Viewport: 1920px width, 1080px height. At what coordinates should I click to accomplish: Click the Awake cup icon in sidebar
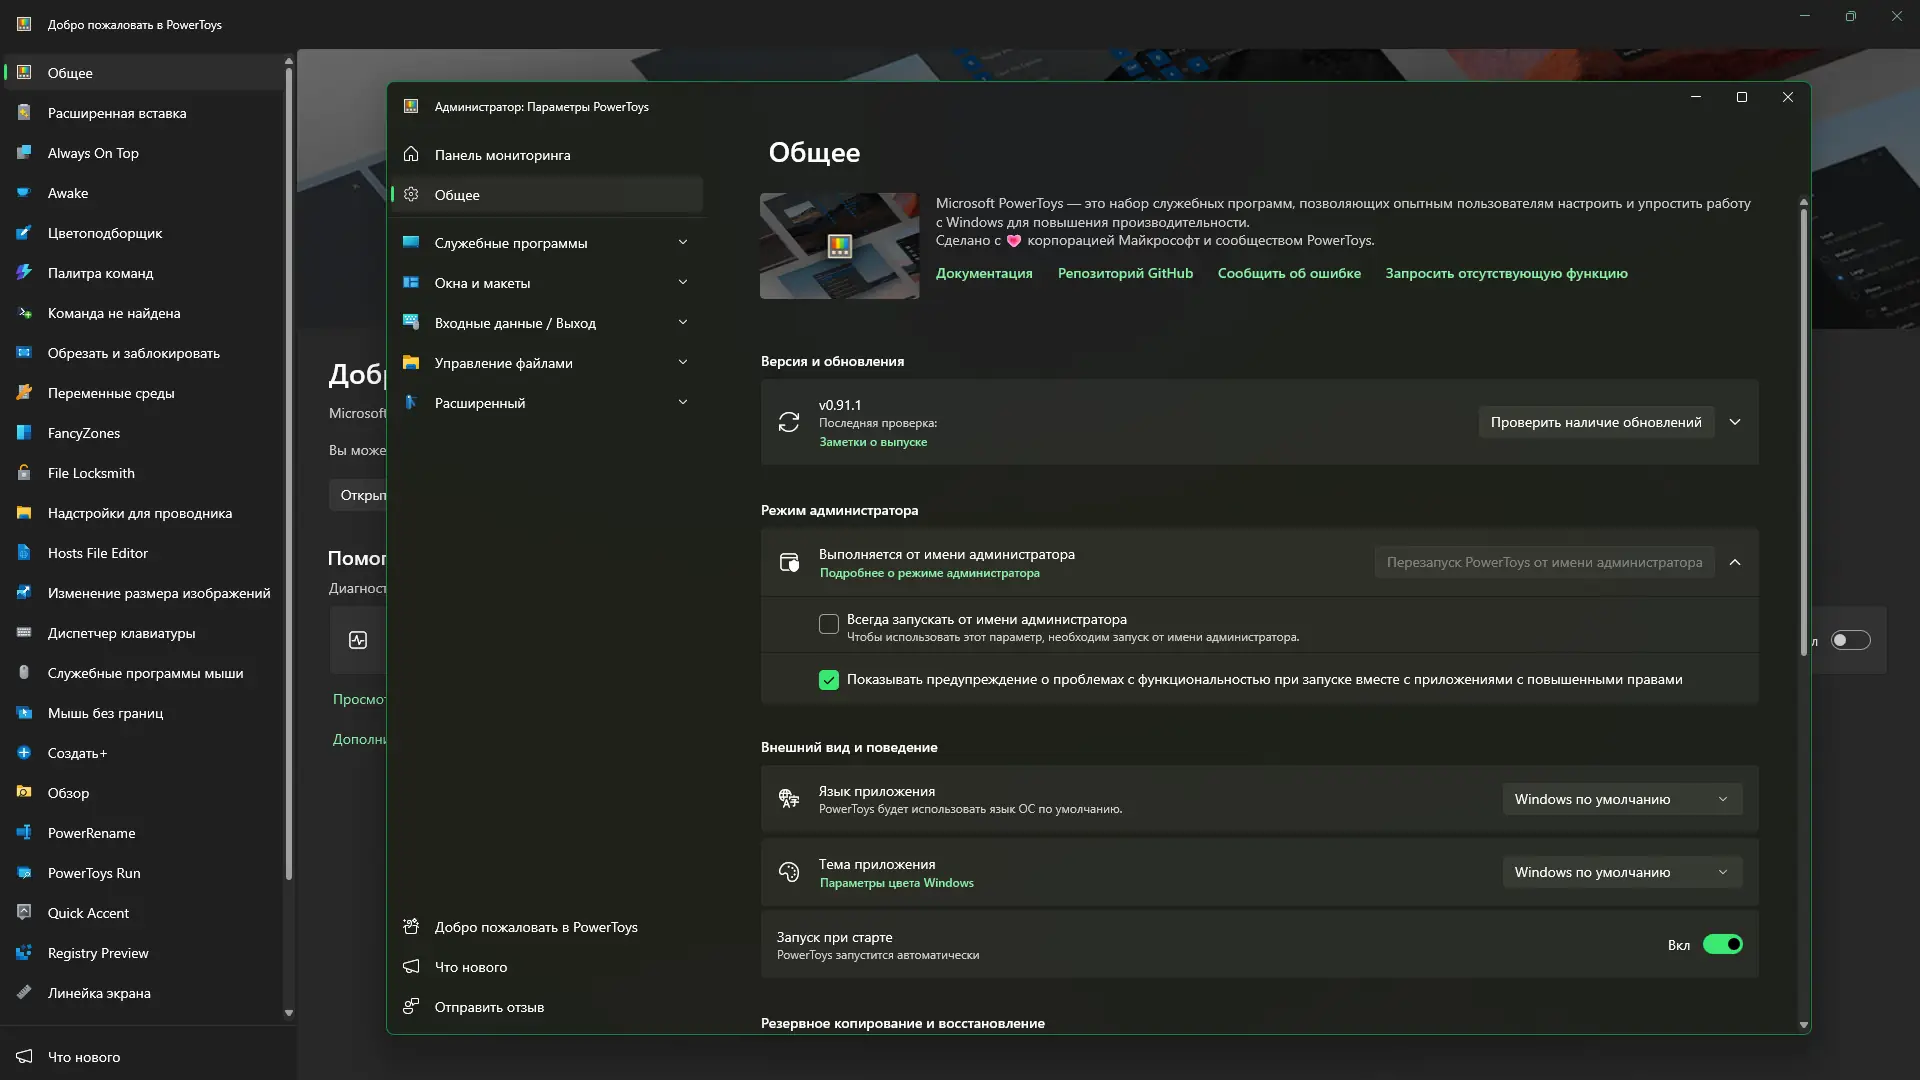coord(24,193)
